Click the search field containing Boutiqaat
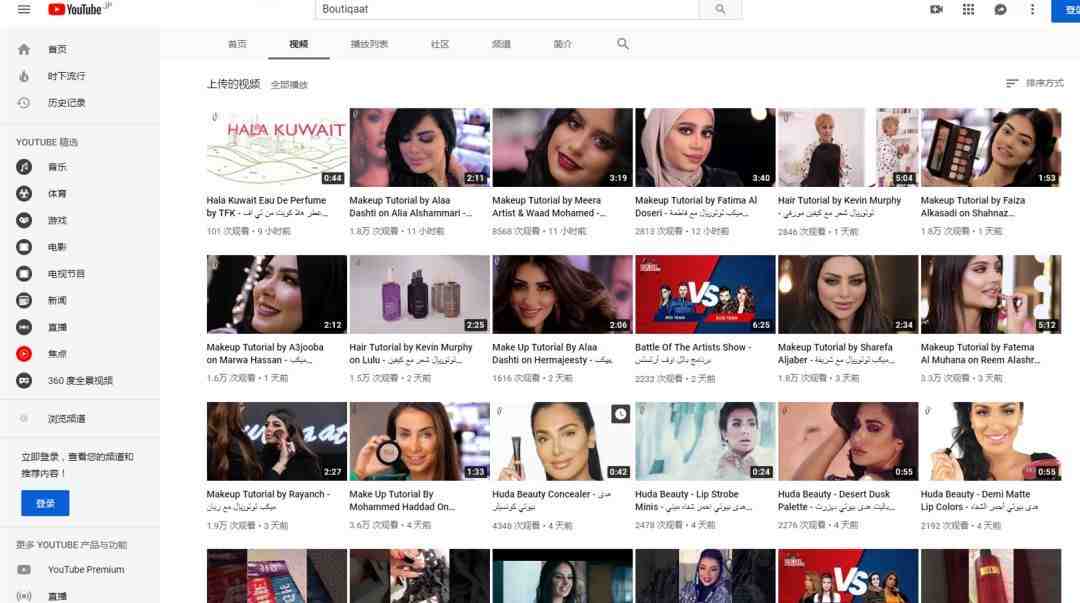The width and height of the screenshot is (1080, 603). [x=507, y=9]
